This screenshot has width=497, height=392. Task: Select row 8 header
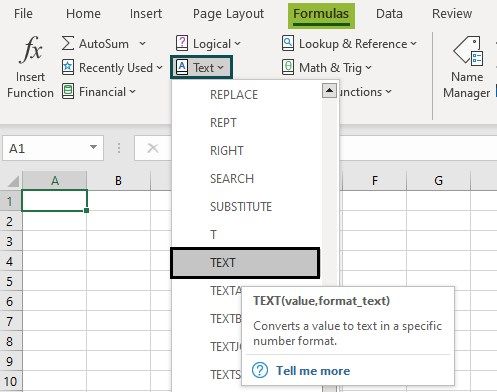[x=11, y=341]
